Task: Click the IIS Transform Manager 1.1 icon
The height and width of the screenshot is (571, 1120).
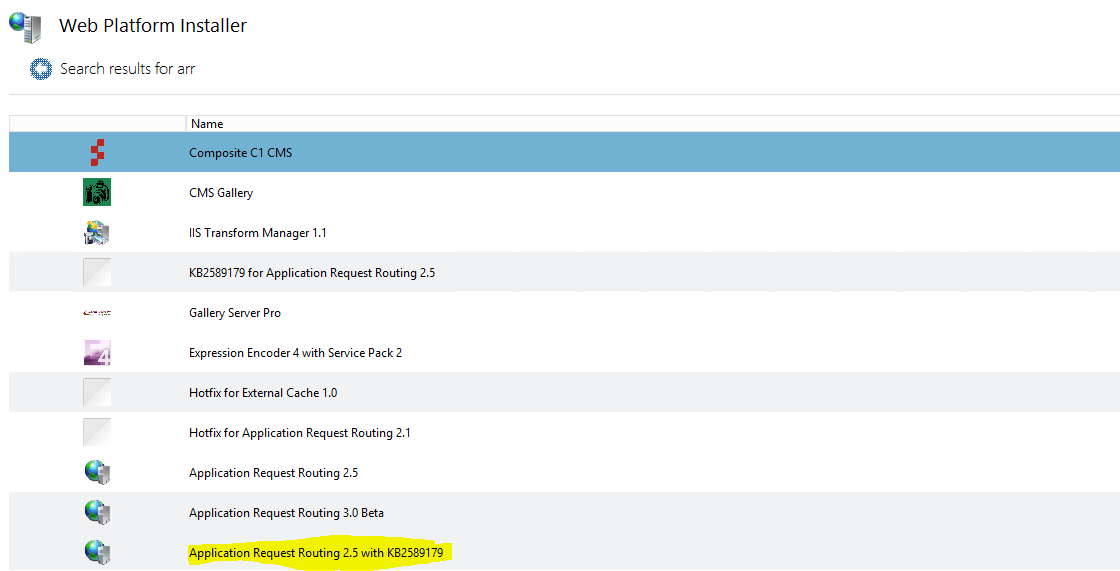Action: click(x=97, y=232)
